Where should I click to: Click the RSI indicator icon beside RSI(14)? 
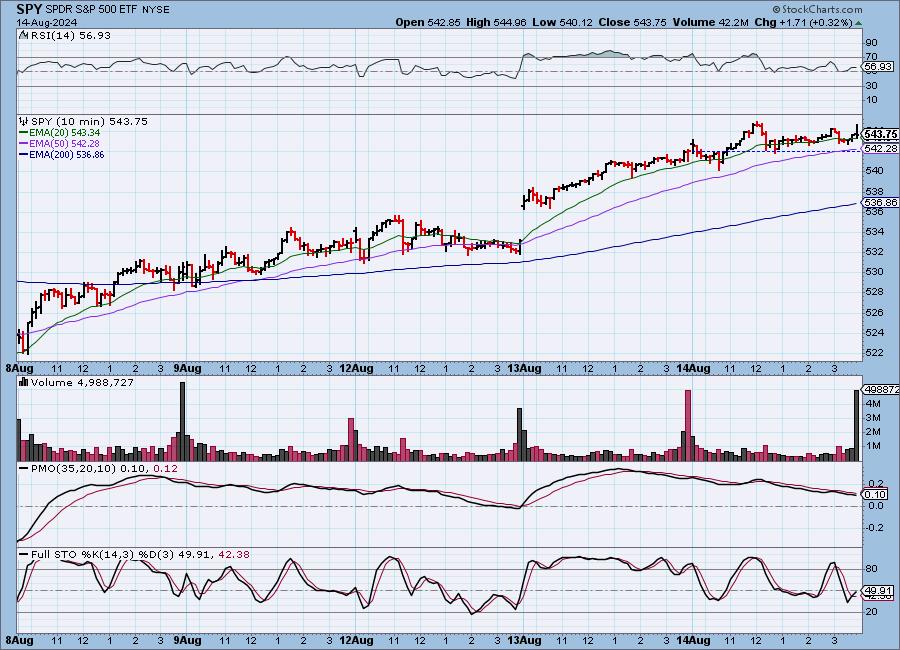click(23, 35)
